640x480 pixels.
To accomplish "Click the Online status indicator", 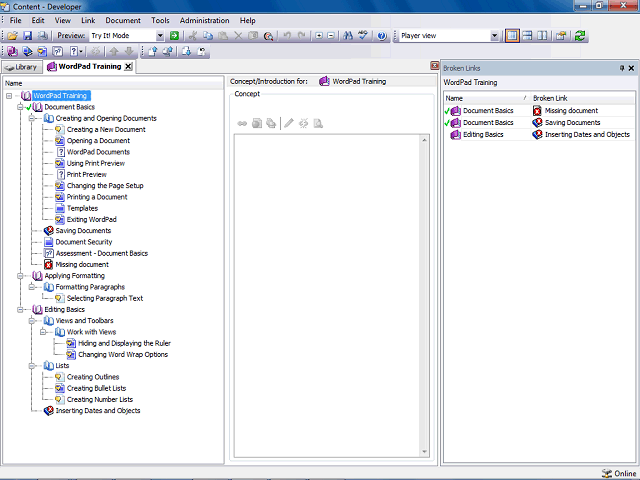I will (619, 473).
